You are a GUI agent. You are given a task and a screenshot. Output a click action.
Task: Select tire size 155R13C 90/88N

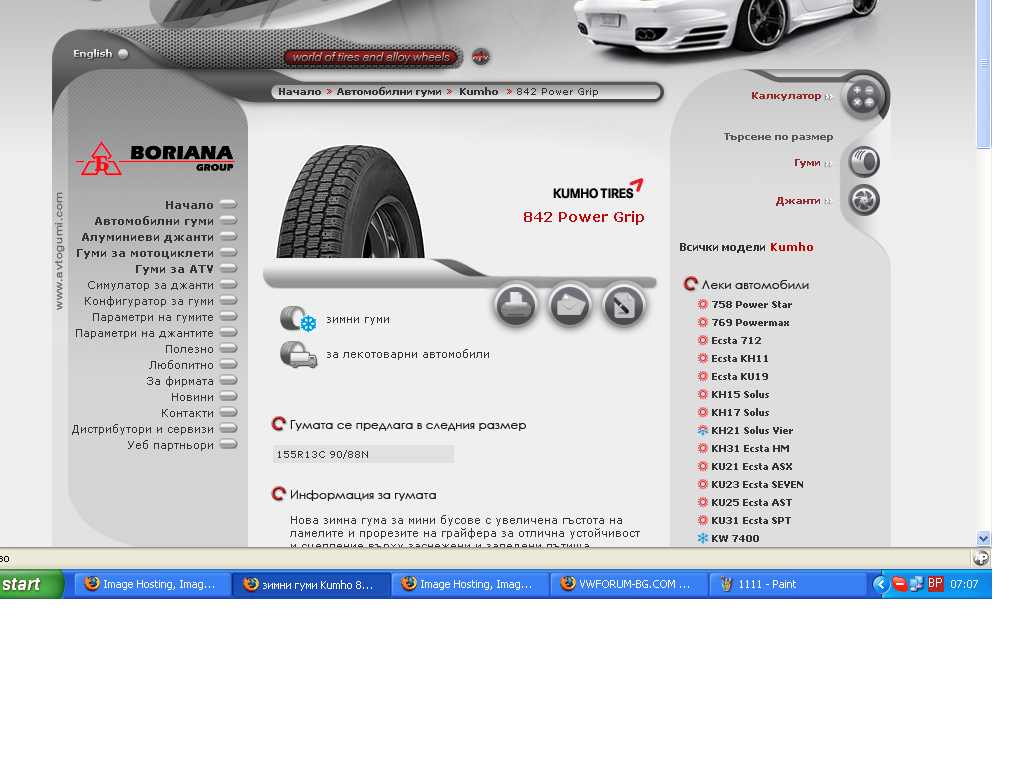click(x=362, y=455)
